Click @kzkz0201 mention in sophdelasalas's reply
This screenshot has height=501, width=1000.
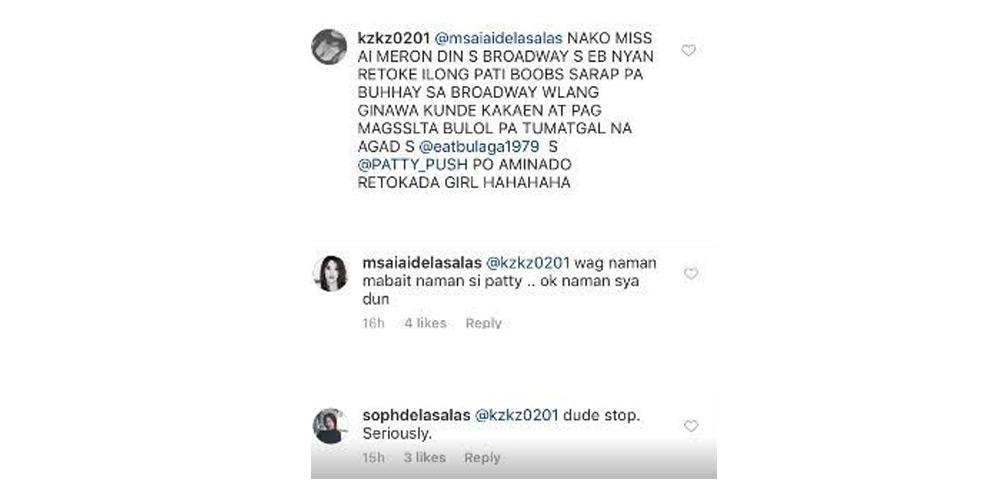click(x=517, y=415)
